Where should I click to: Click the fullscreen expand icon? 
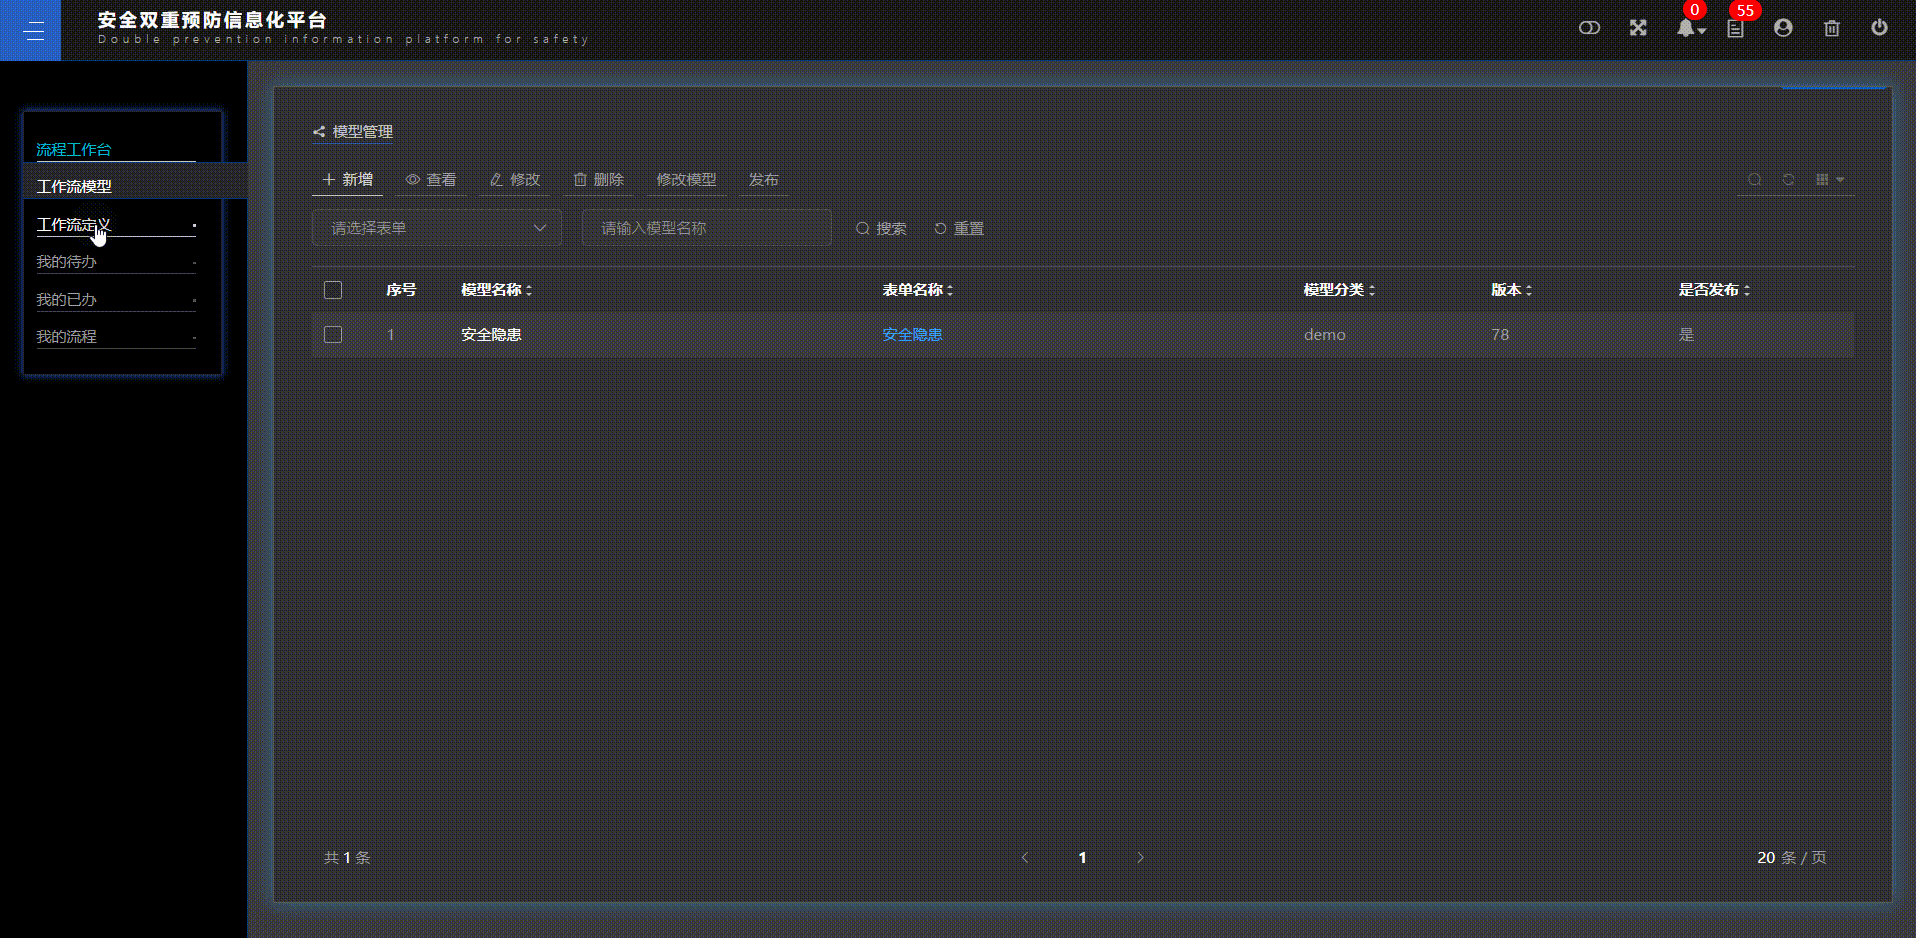(x=1638, y=27)
